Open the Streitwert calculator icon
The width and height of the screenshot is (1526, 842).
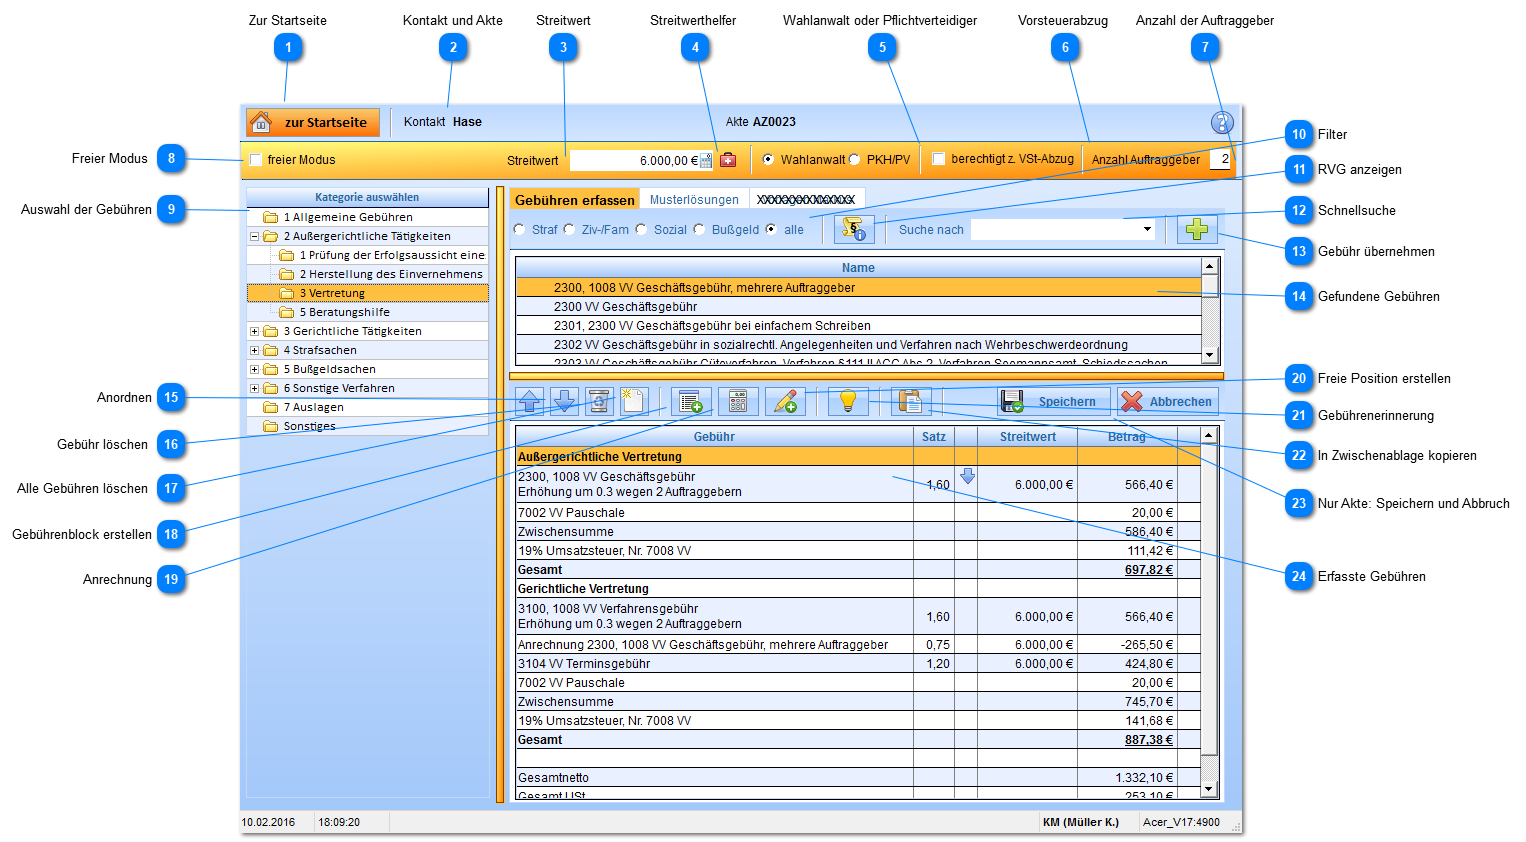point(707,160)
